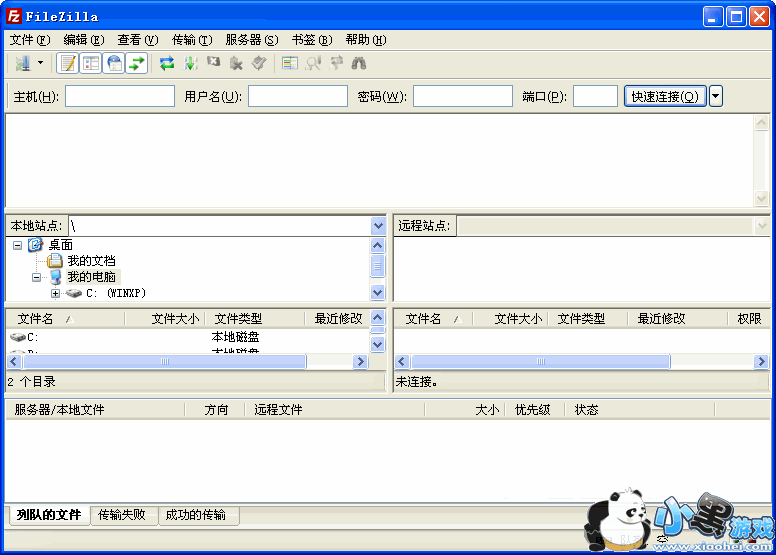Toggle directory comparison colored list icon
The width and height of the screenshot is (776, 555).
[290, 63]
